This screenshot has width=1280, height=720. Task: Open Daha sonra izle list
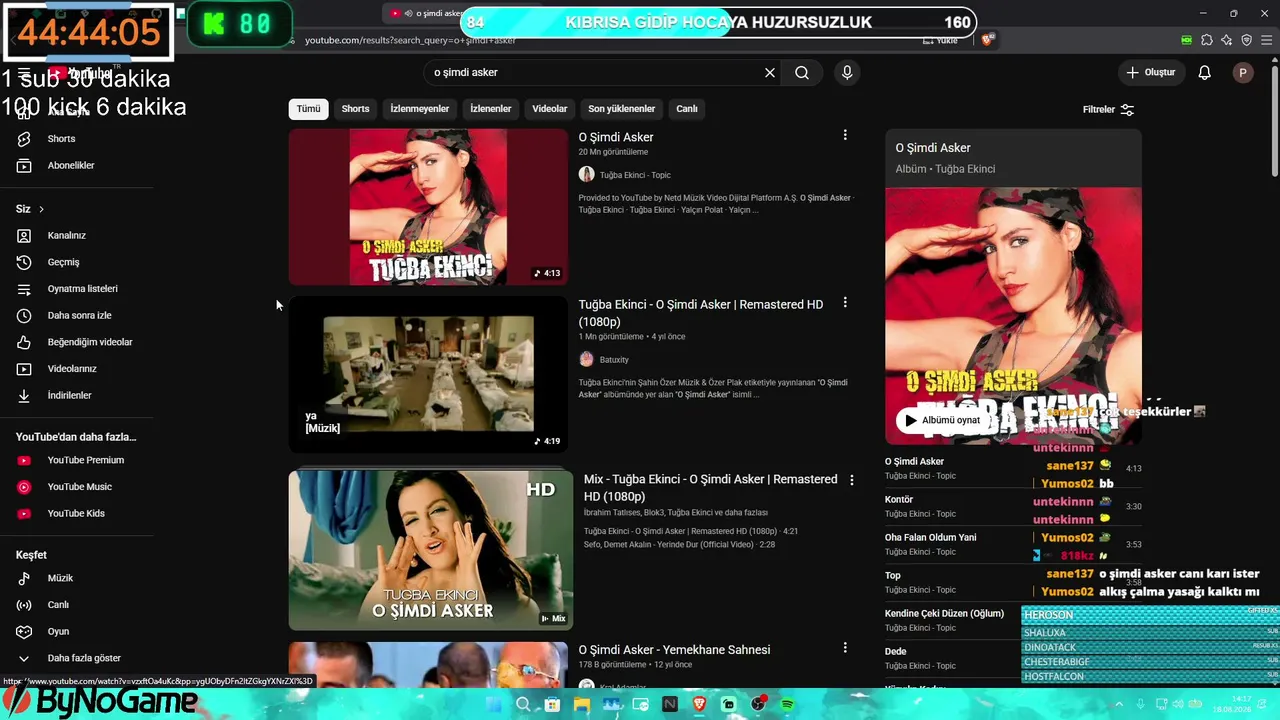point(79,316)
